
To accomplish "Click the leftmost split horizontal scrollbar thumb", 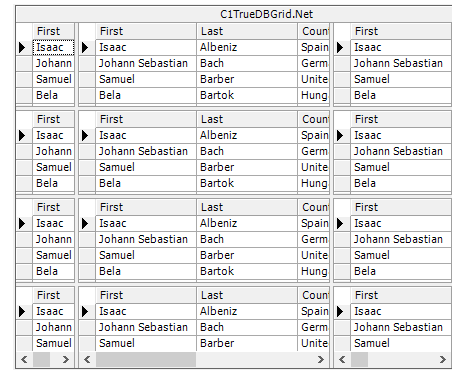I will pos(41,359).
